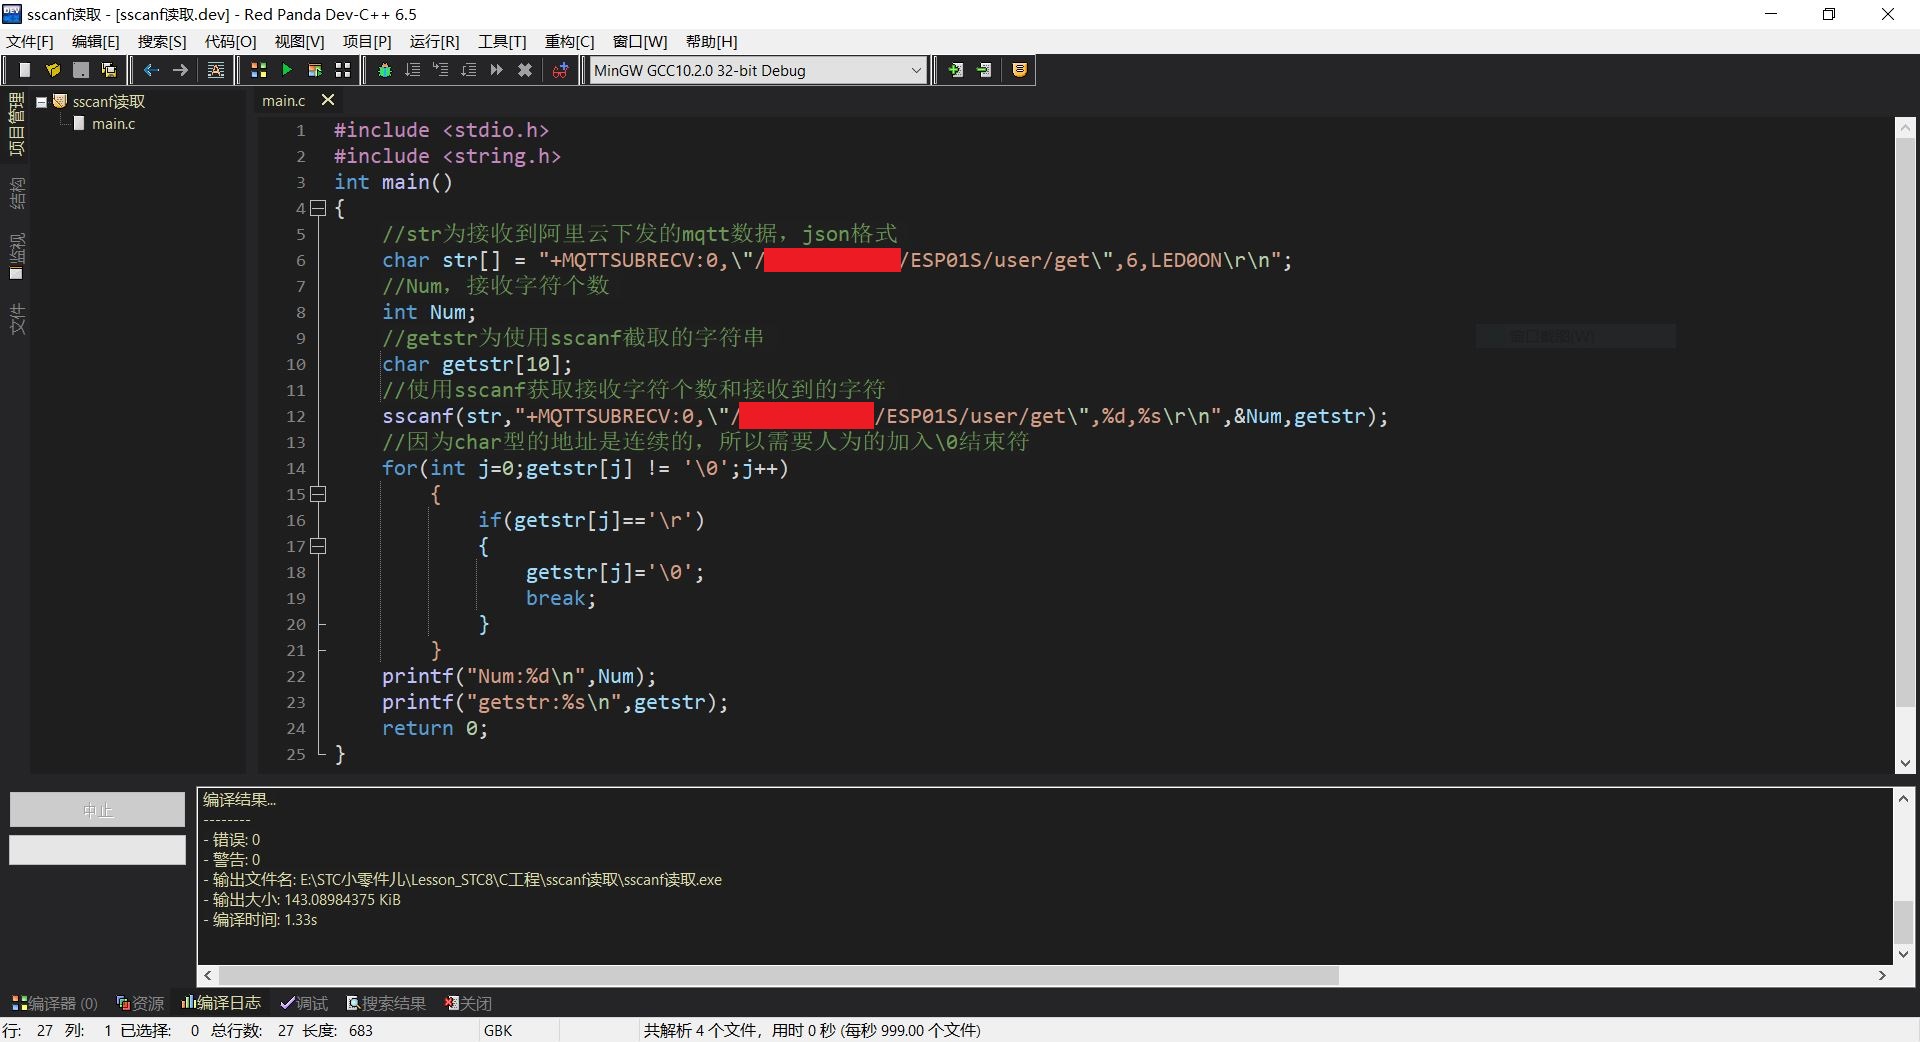This screenshot has height=1042, width=1920.
Task: Click the Compile toolbar icon
Action: (259, 70)
